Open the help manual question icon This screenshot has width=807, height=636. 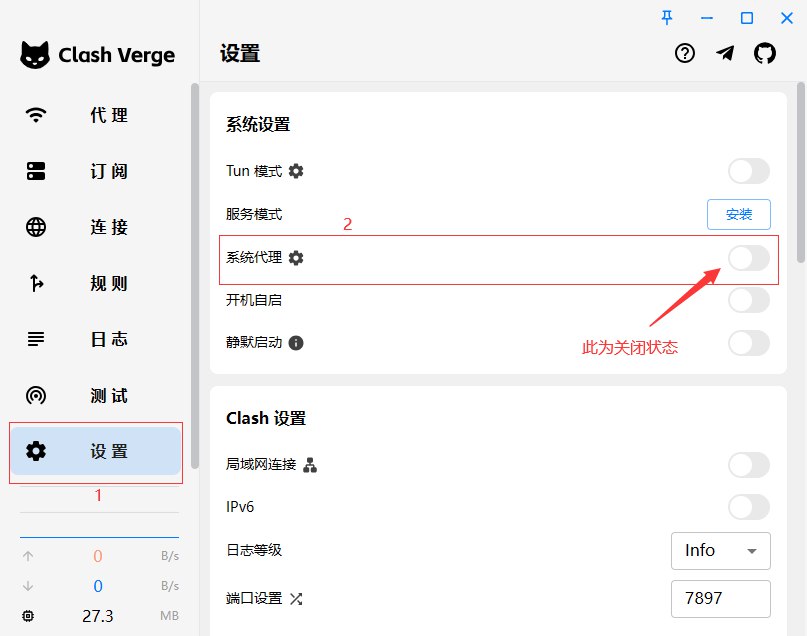(685, 54)
